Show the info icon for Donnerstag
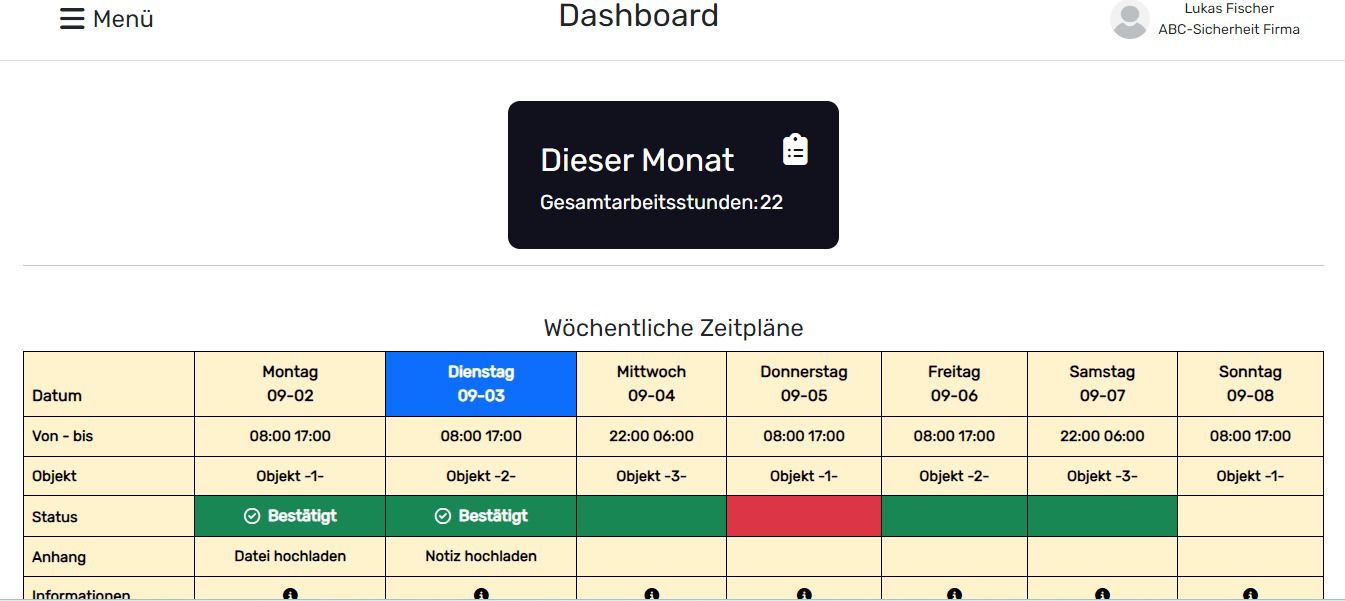1345x601 pixels. pyautogui.click(x=804, y=594)
